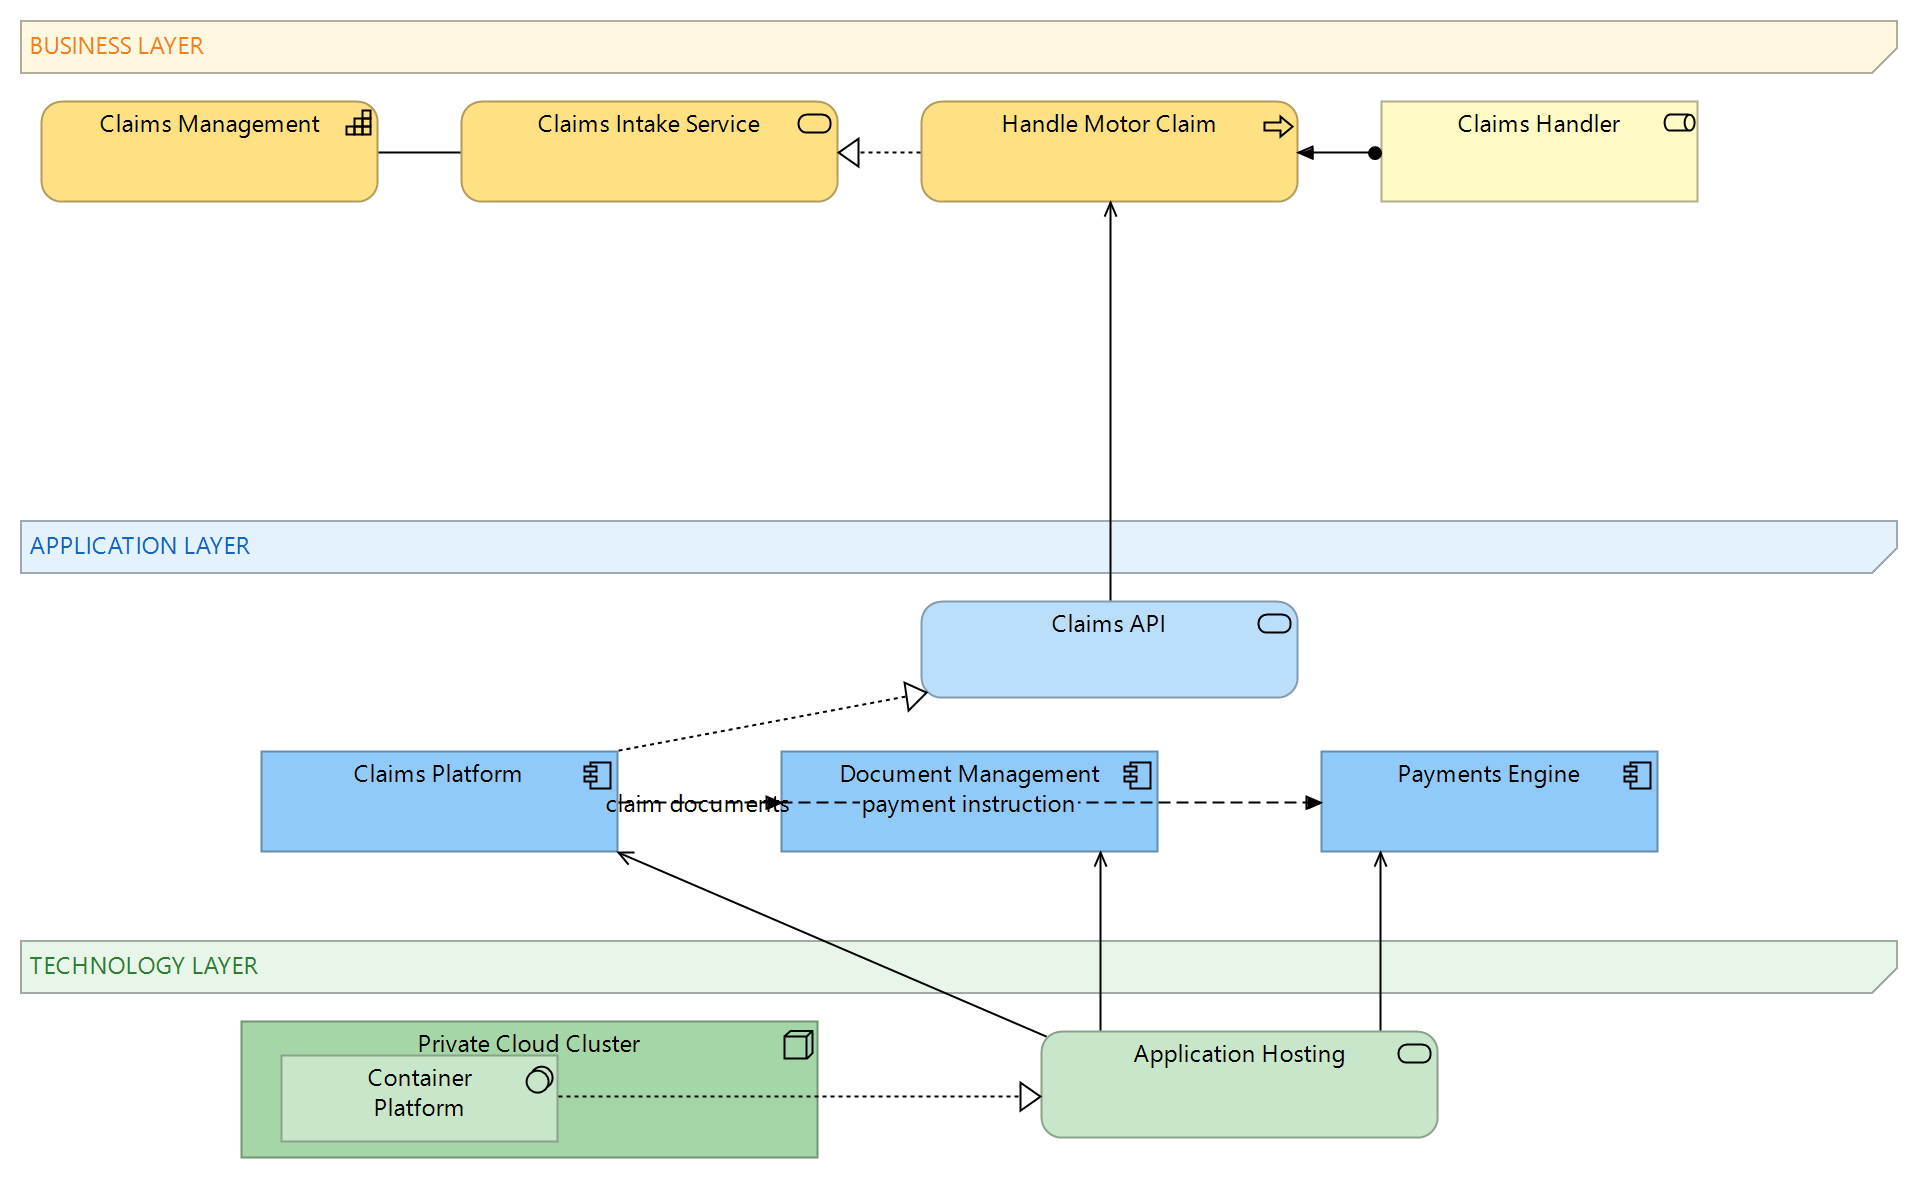
Task: Click the realization arrowhead entering Application Hosting
Action: 1030,1097
